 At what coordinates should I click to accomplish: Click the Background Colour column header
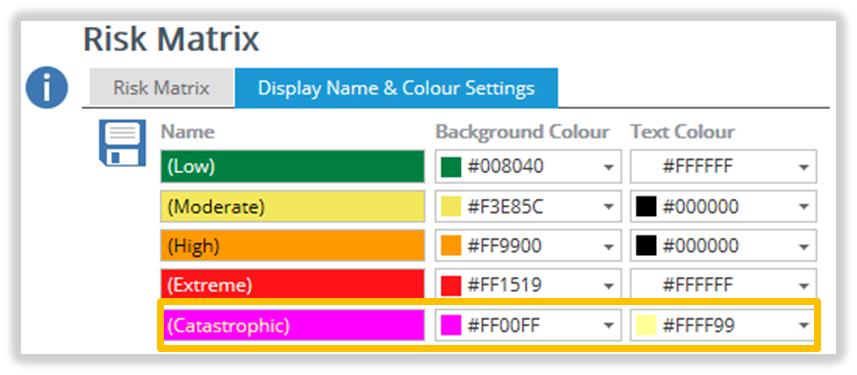pyautogui.click(x=522, y=132)
